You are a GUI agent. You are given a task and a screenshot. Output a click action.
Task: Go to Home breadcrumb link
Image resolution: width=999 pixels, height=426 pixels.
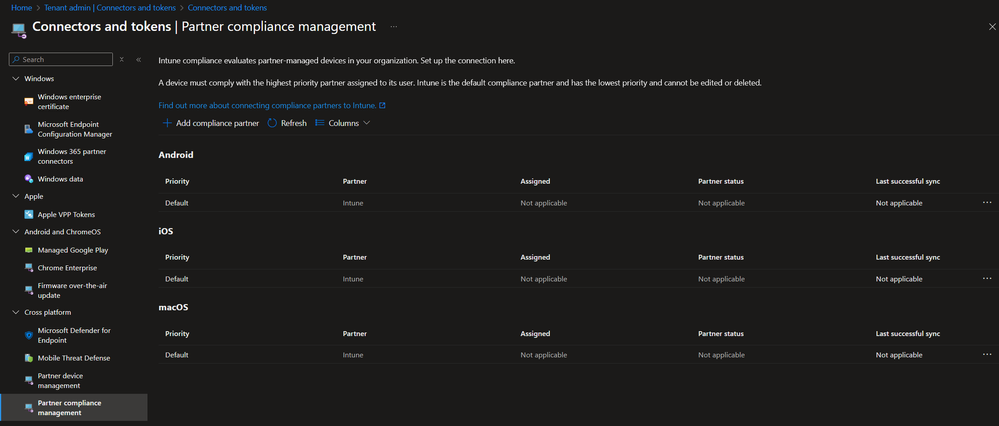pos(20,8)
